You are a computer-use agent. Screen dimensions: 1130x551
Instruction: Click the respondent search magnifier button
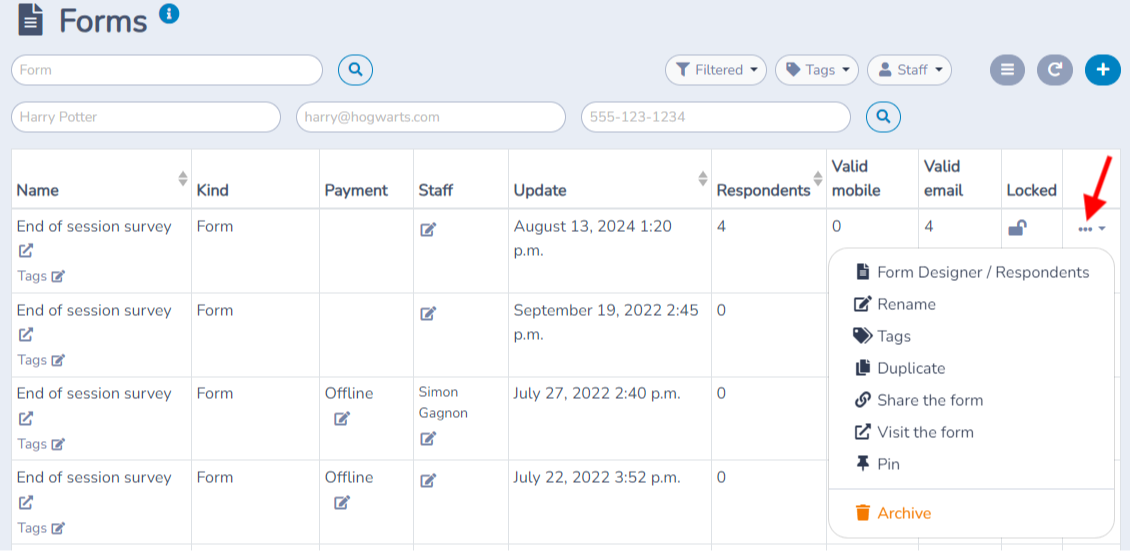[x=884, y=116]
